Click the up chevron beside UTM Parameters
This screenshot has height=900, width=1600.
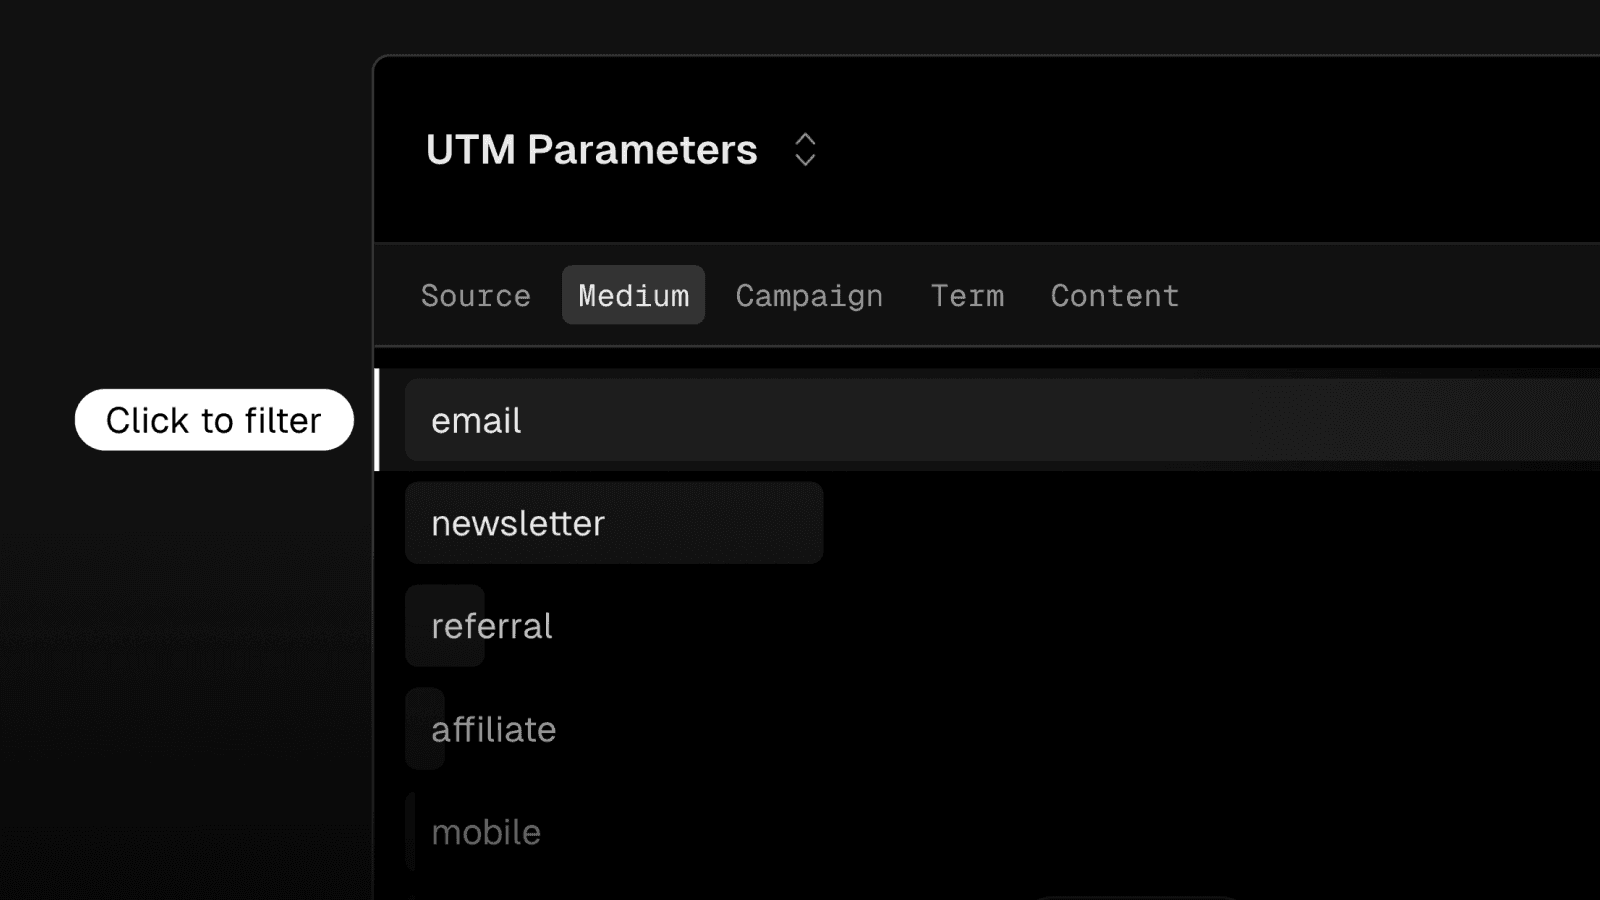[x=805, y=139]
